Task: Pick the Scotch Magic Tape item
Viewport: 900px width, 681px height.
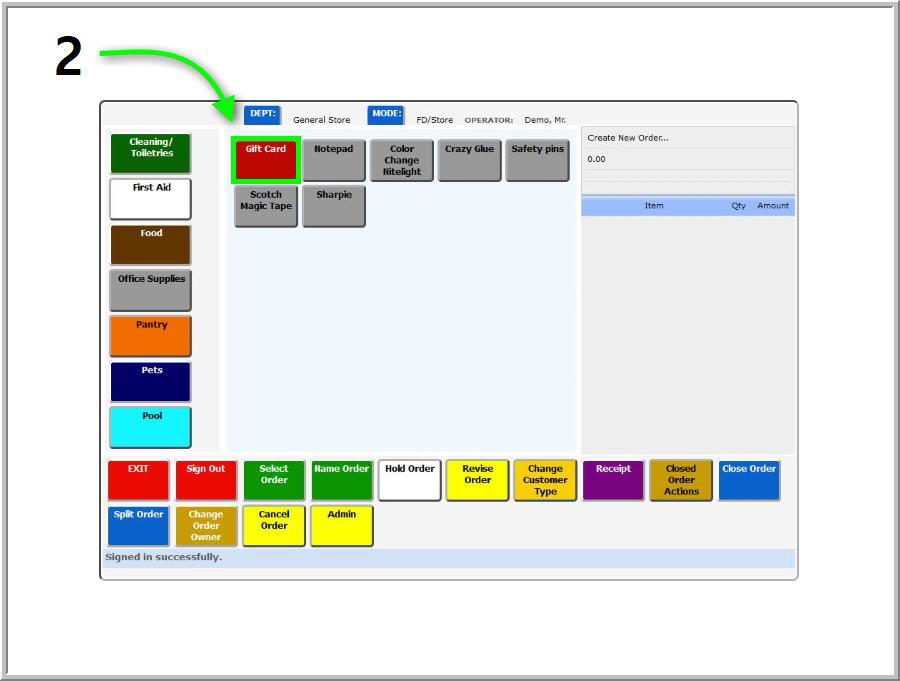Action: [x=266, y=206]
